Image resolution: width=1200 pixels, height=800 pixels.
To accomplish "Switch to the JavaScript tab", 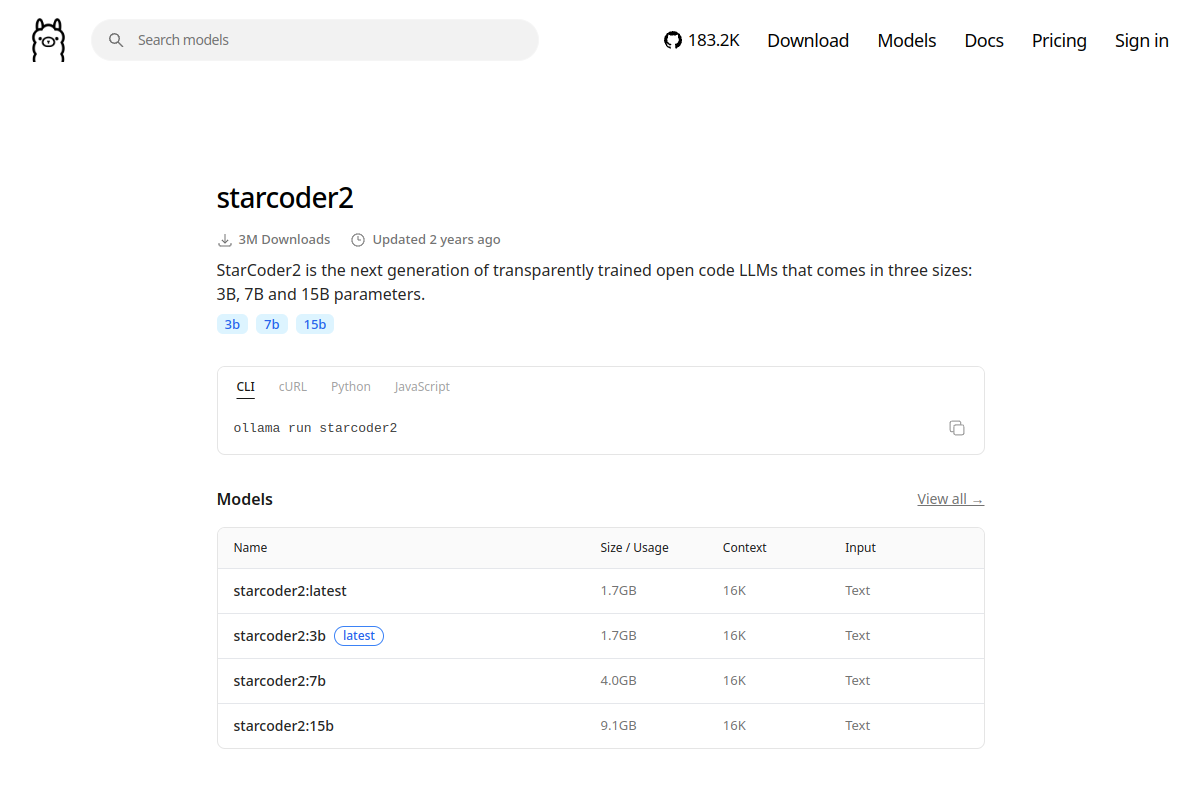I will 422,387.
